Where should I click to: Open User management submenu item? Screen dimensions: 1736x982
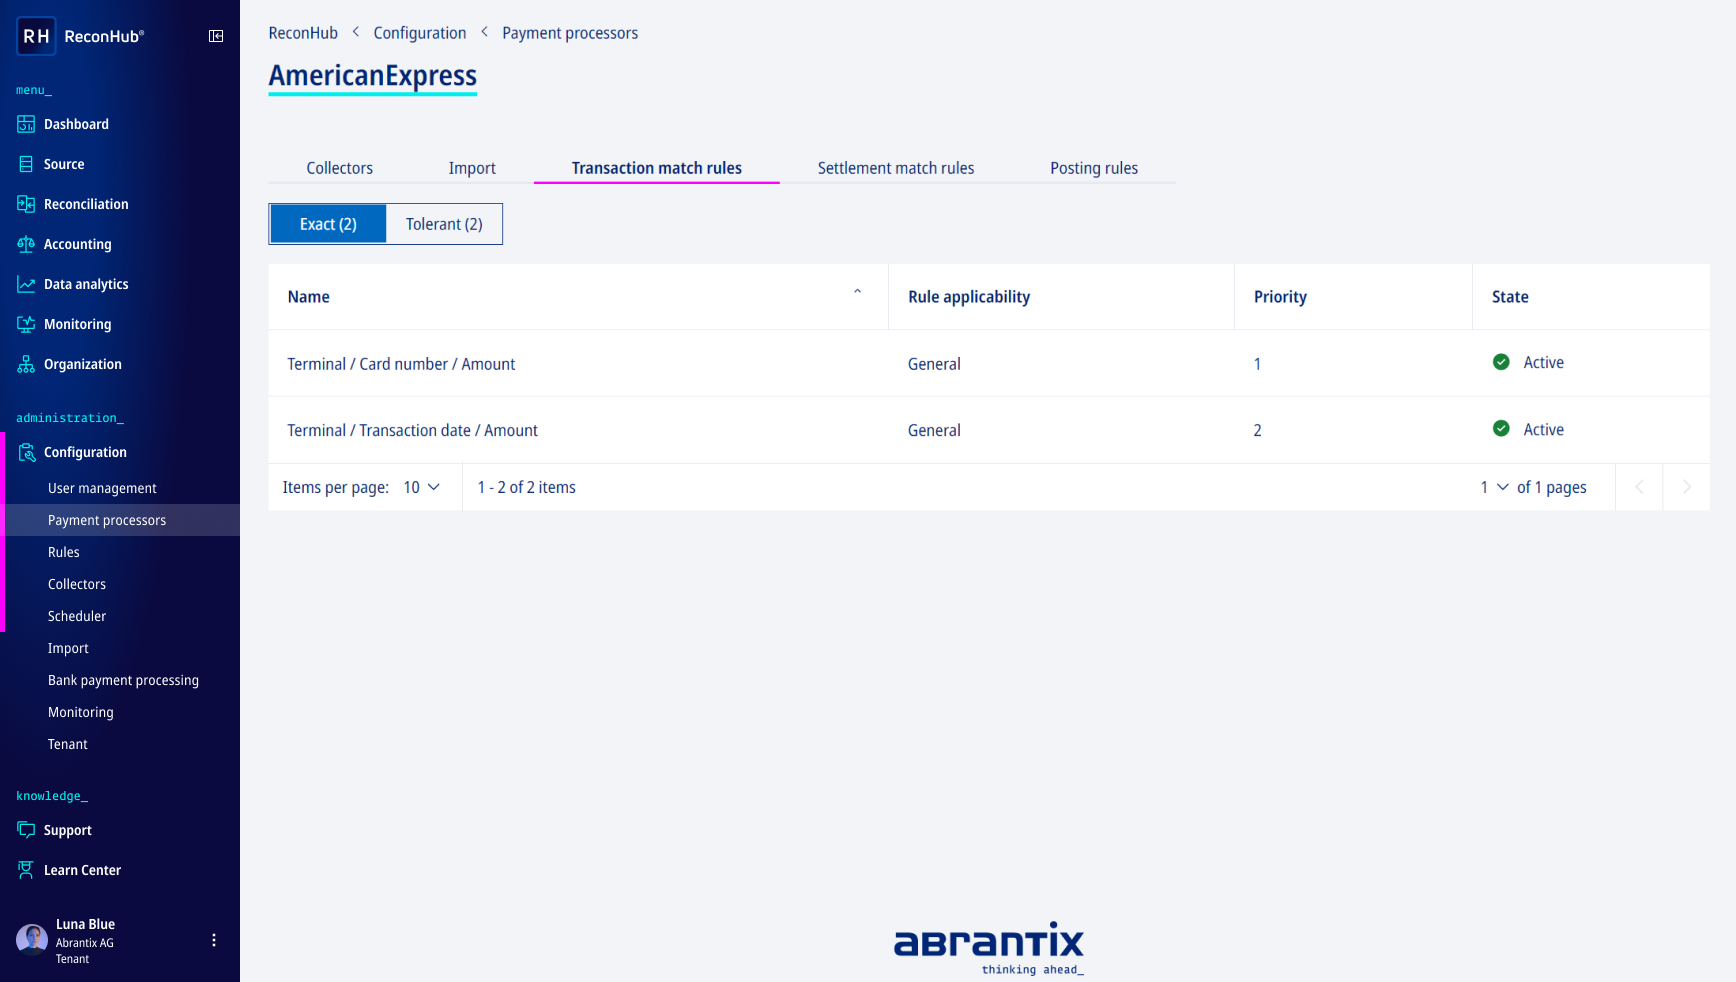coord(102,488)
